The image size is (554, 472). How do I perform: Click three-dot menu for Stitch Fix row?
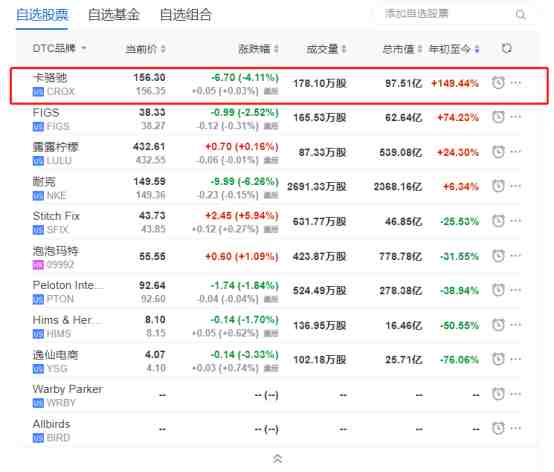point(516,221)
